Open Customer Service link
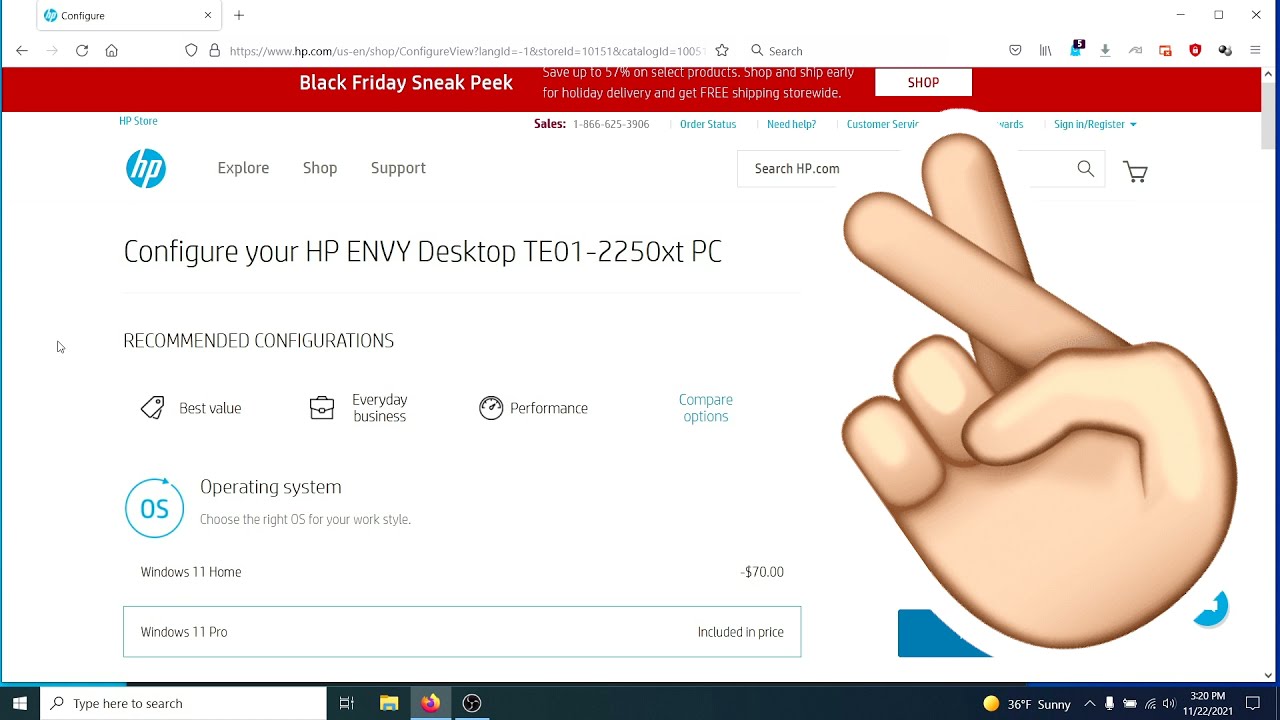The width and height of the screenshot is (1280, 720). [883, 124]
